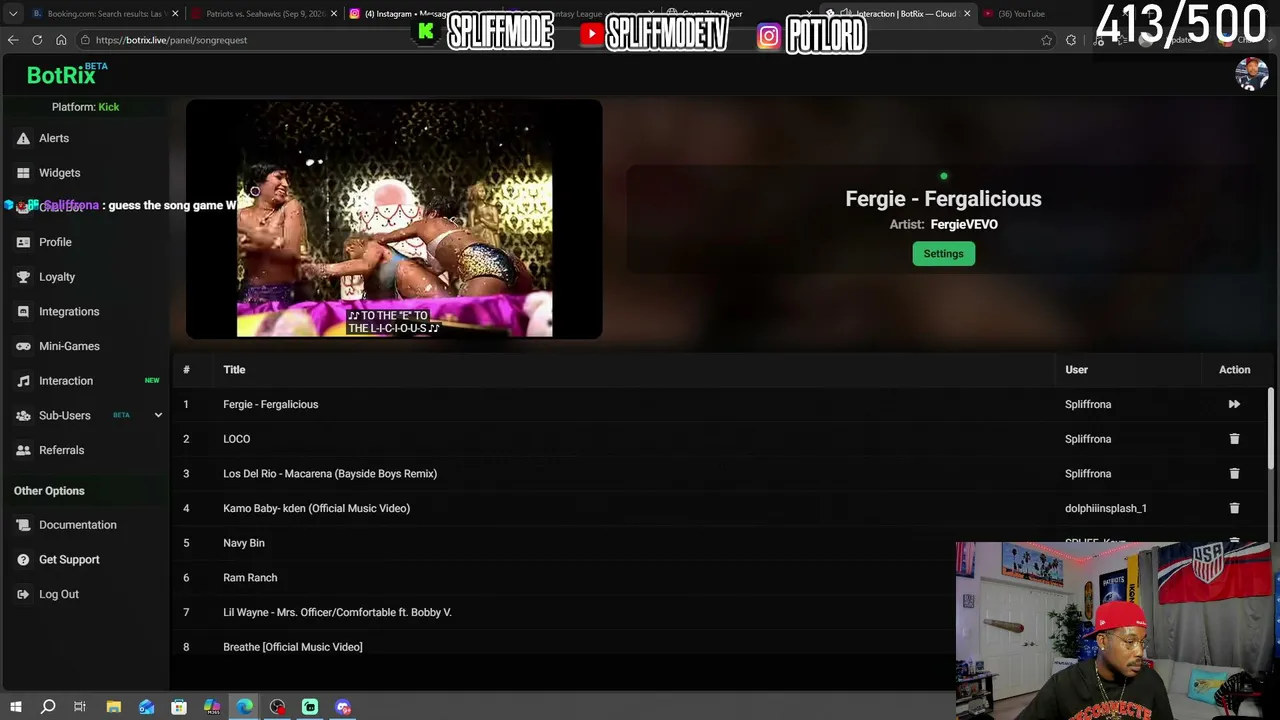This screenshot has width=1280, height=720.
Task: Click the dolphiiinsplash_1 user name
Action: coord(1105,508)
